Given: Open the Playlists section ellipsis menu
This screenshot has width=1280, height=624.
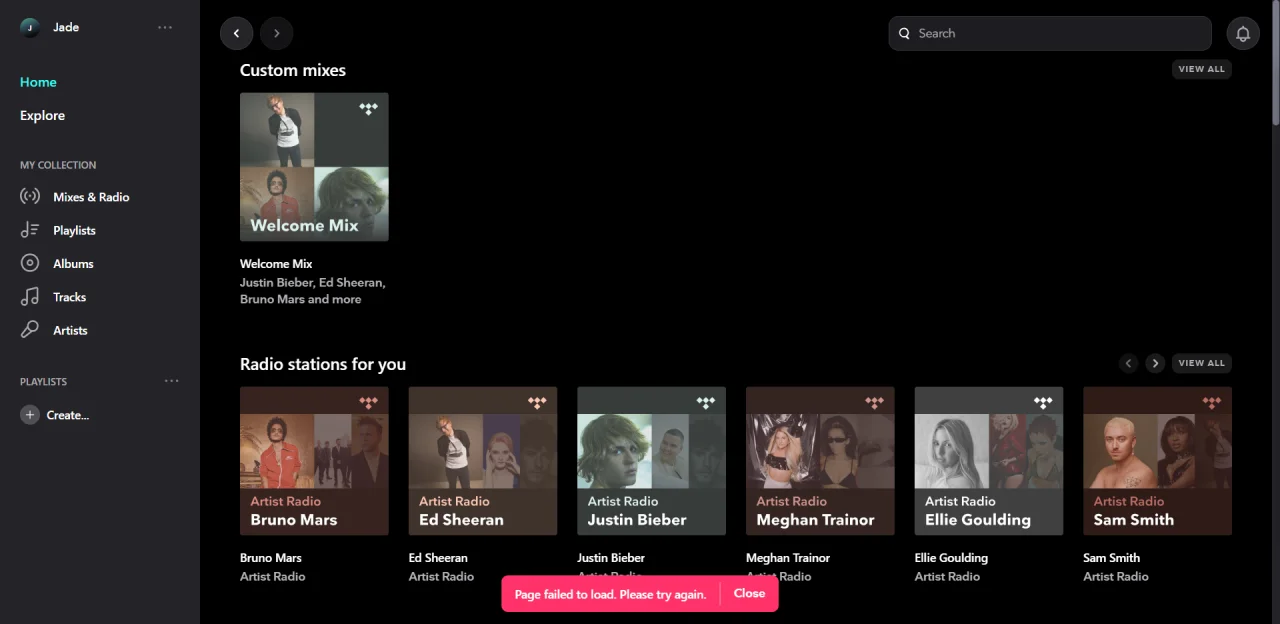Looking at the screenshot, I should (171, 381).
